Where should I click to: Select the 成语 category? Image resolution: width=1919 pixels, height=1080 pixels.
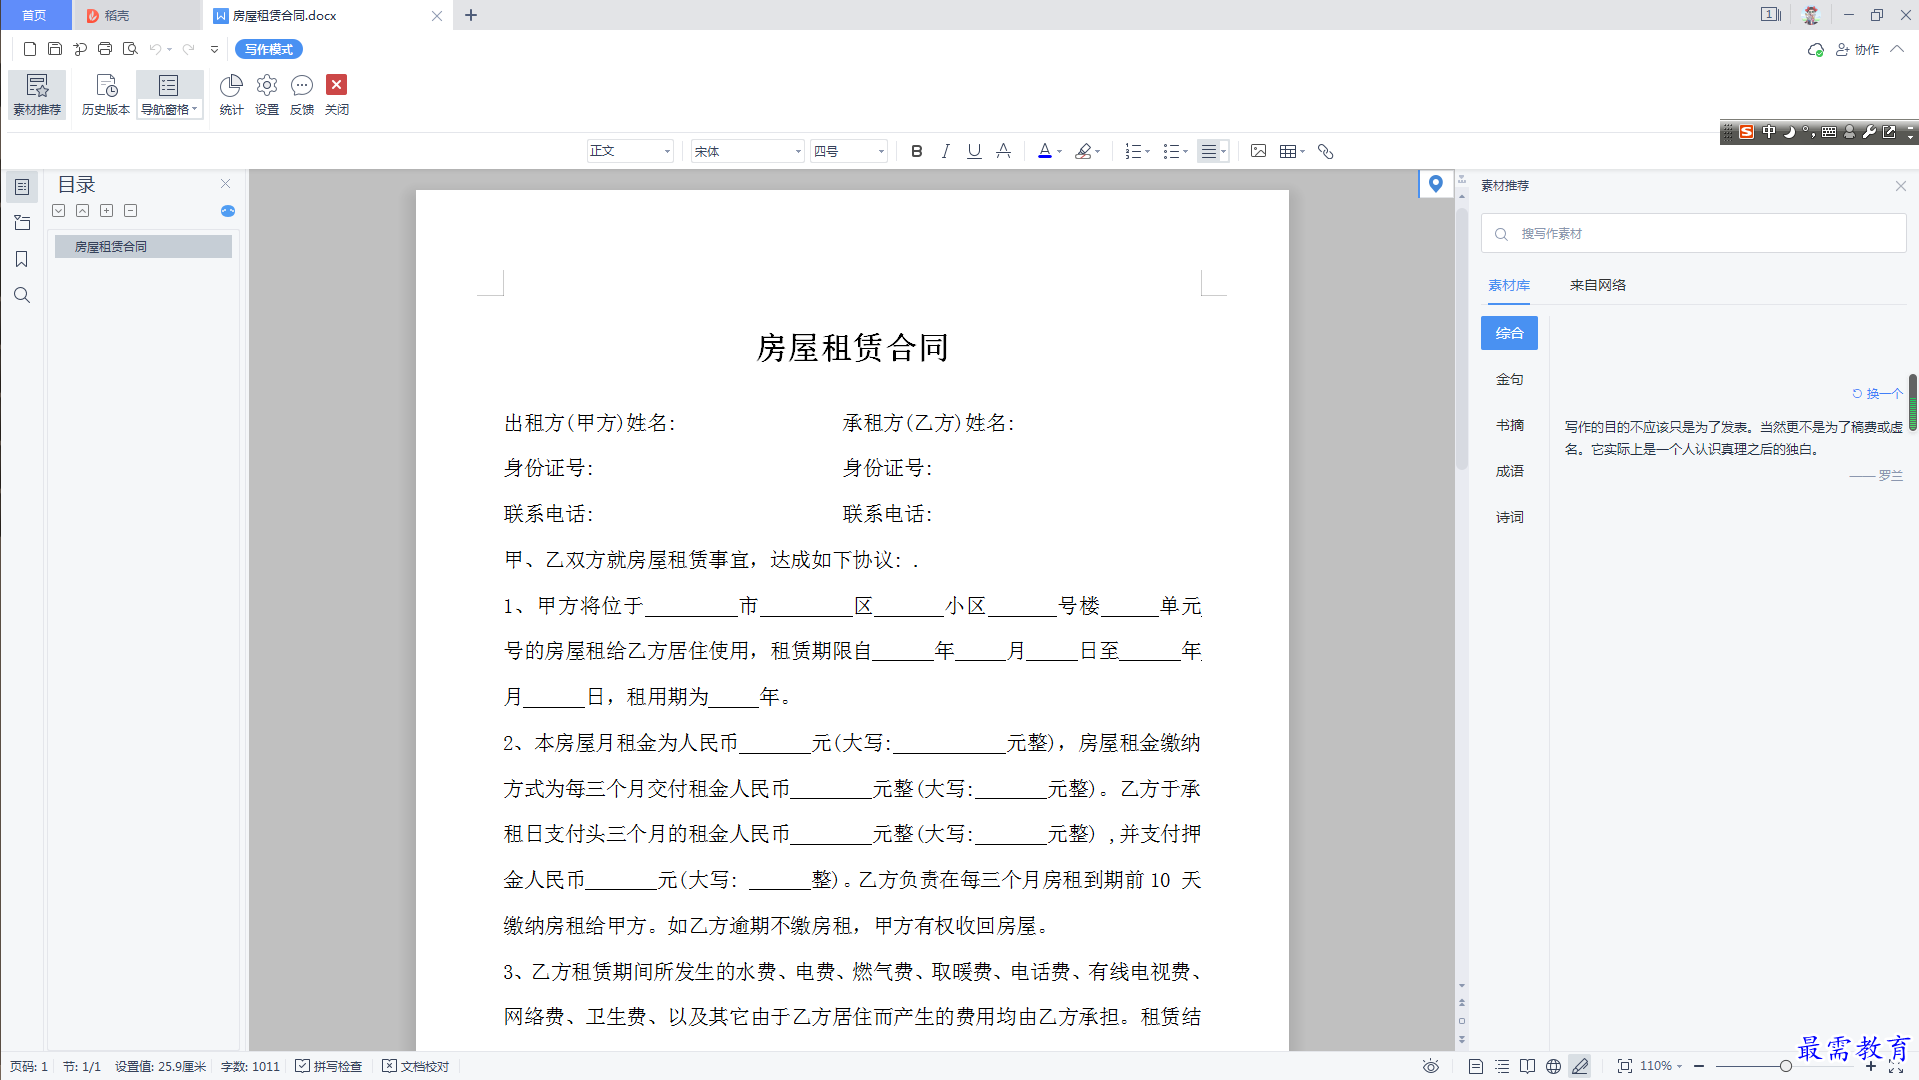(1509, 471)
